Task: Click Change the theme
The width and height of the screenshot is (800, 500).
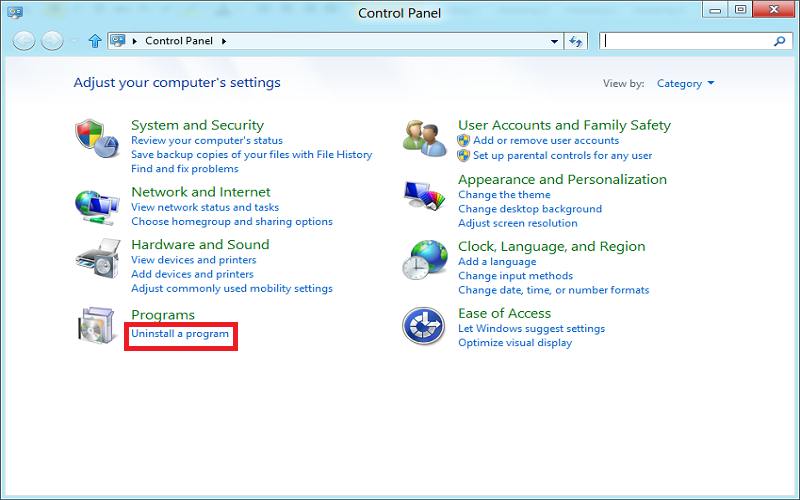Action: (504, 194)
